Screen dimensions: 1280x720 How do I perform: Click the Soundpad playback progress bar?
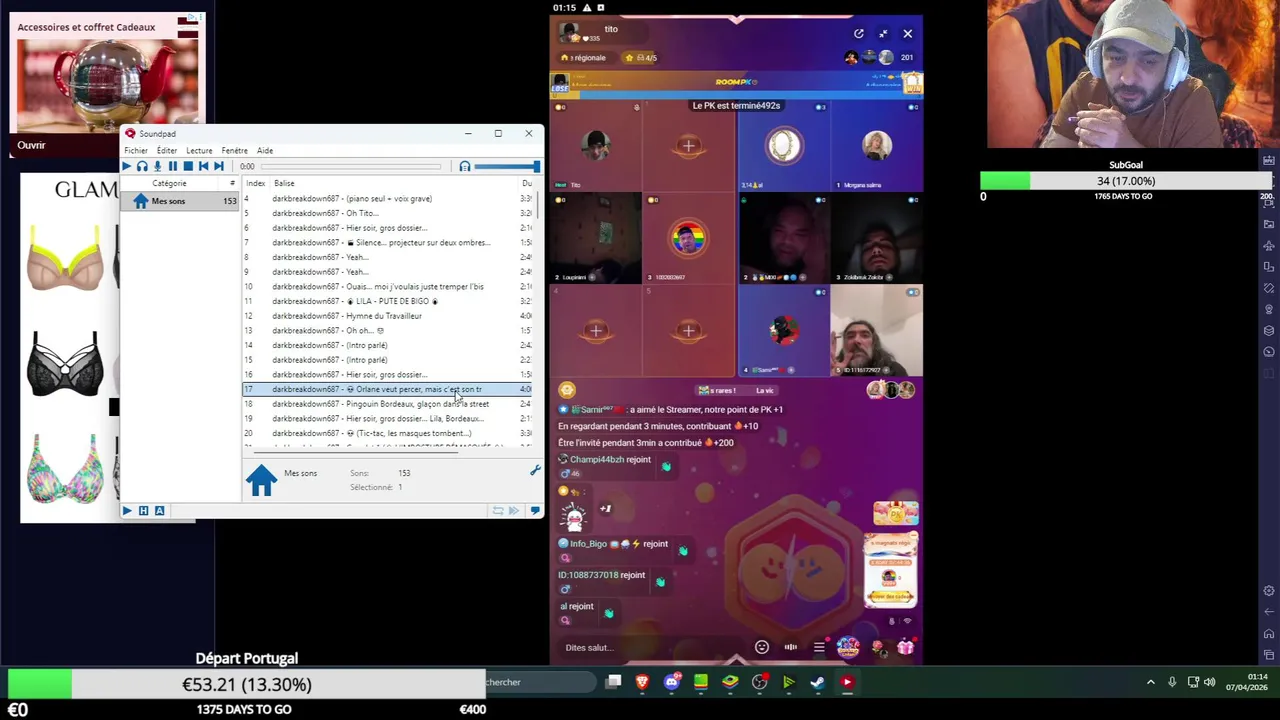[350, 166]
